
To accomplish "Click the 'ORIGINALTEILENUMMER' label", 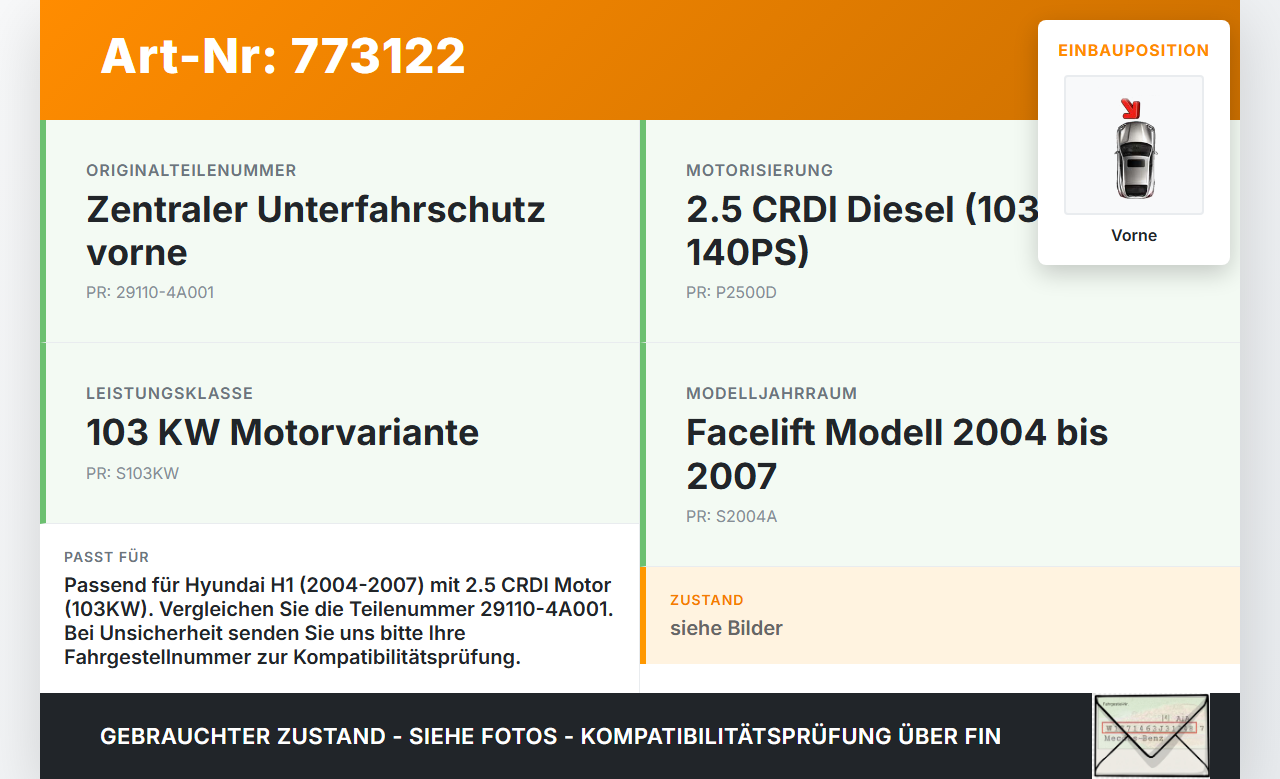I will (x=191, y=171).
